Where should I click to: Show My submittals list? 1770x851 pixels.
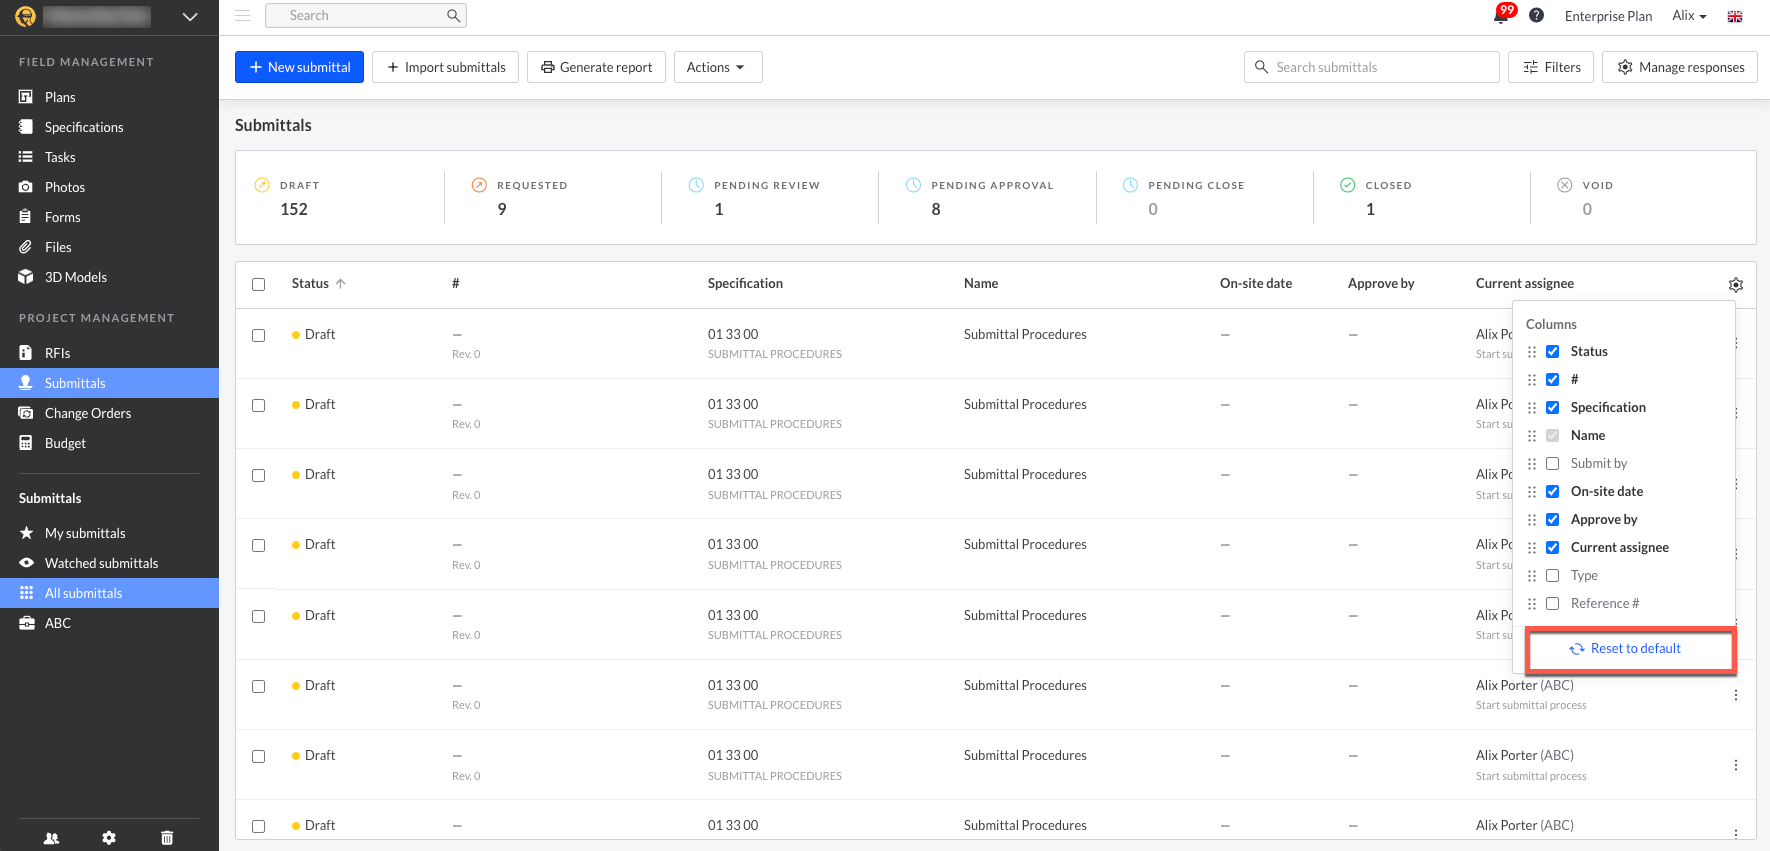[x=109, y=533]
